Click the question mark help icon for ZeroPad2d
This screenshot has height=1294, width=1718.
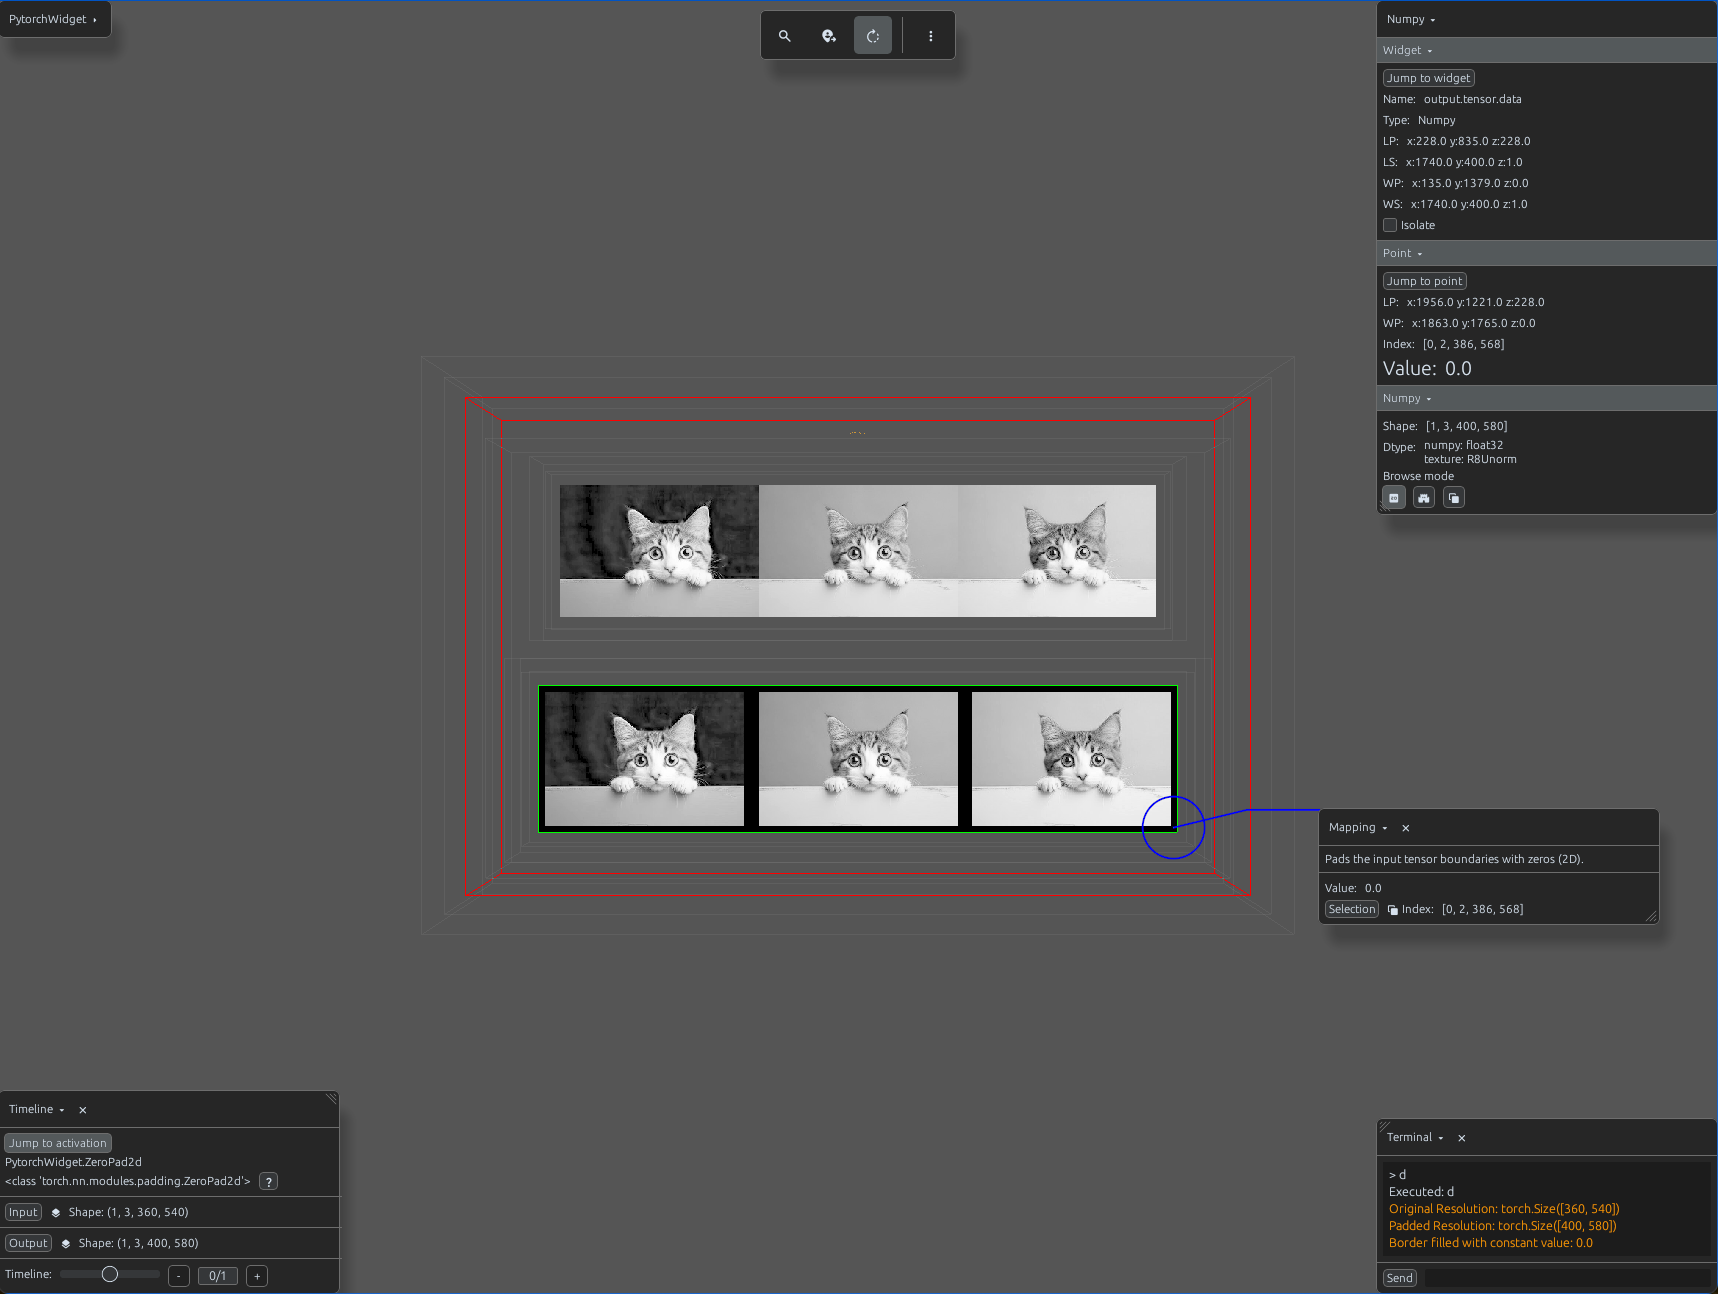pos(268,1182)
